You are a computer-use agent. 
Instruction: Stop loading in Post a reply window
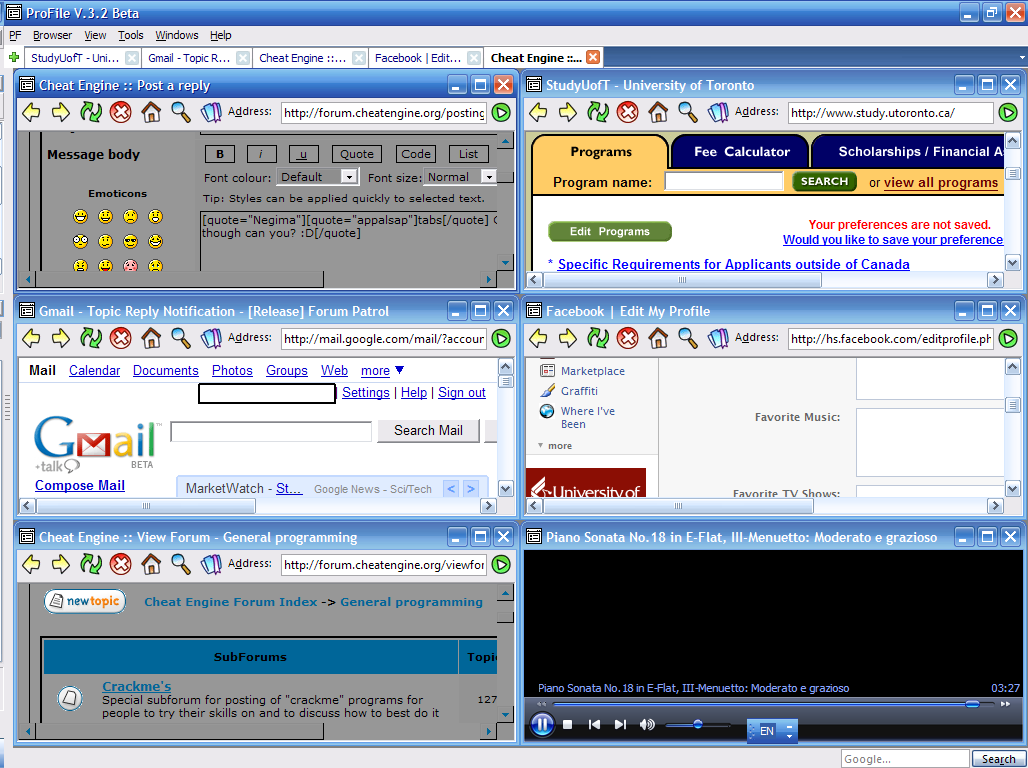[121, 113]
